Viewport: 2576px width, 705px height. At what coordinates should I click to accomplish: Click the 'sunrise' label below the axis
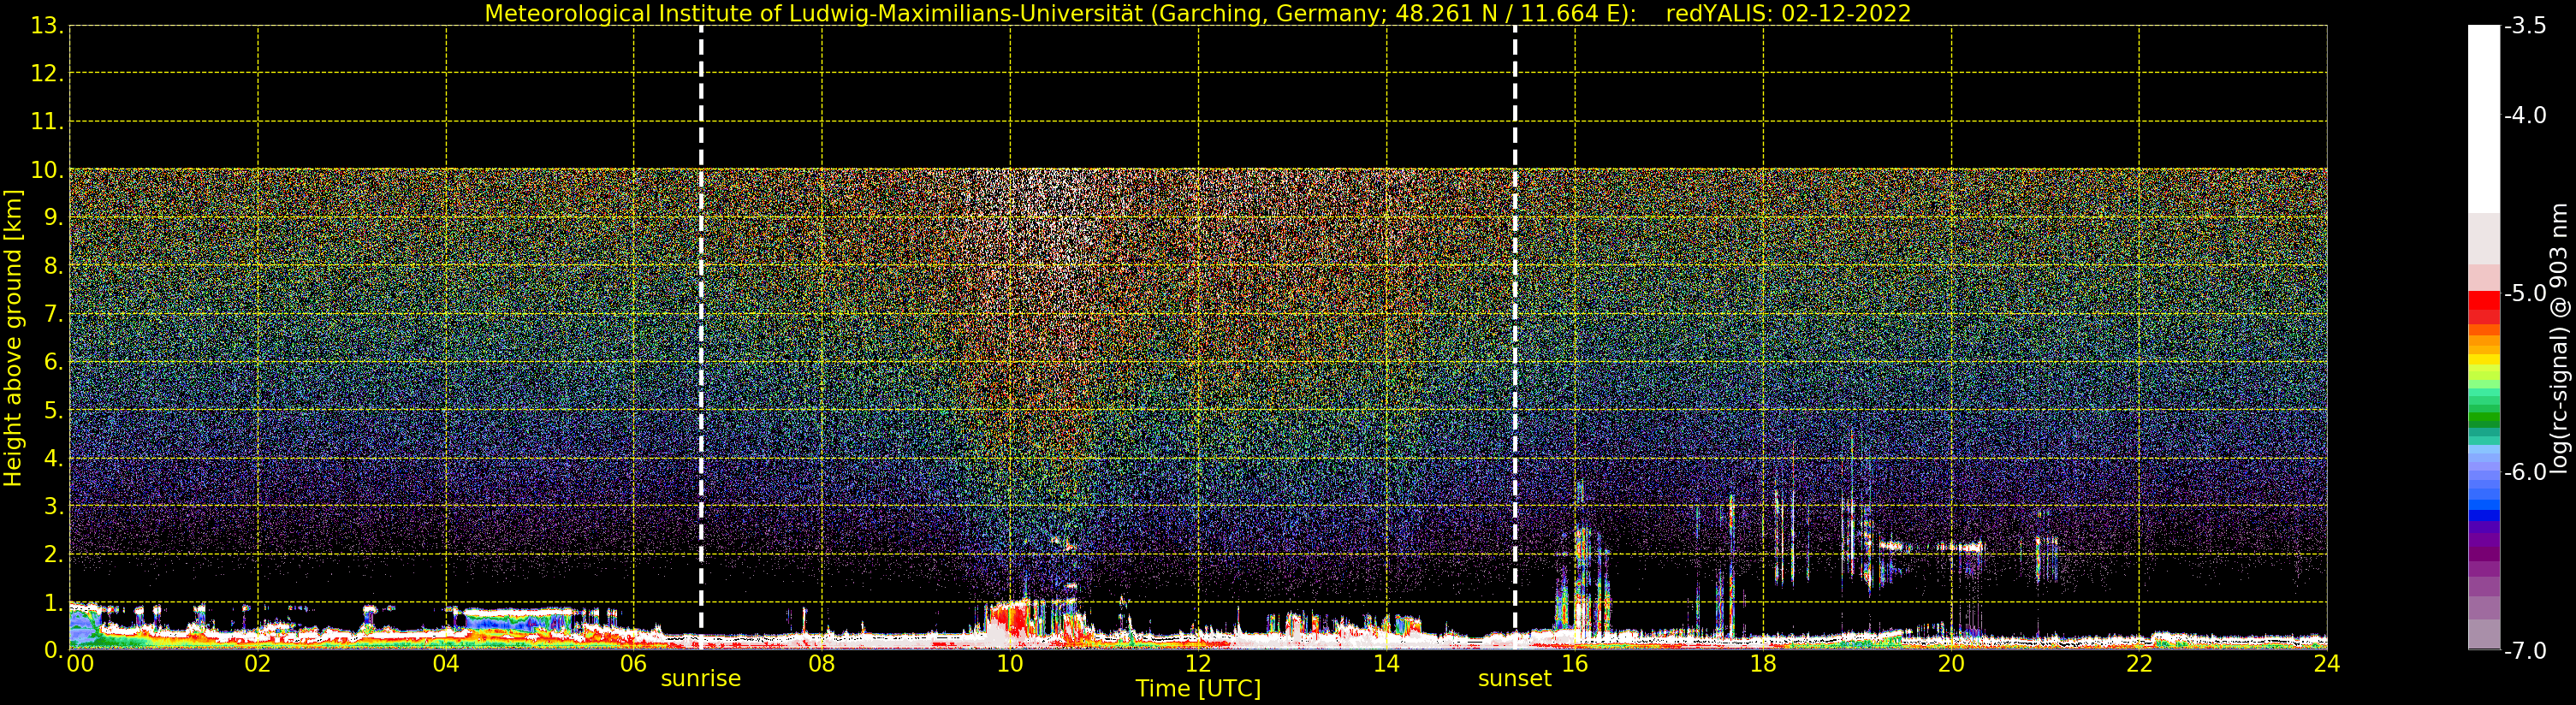tap(700, 679)
